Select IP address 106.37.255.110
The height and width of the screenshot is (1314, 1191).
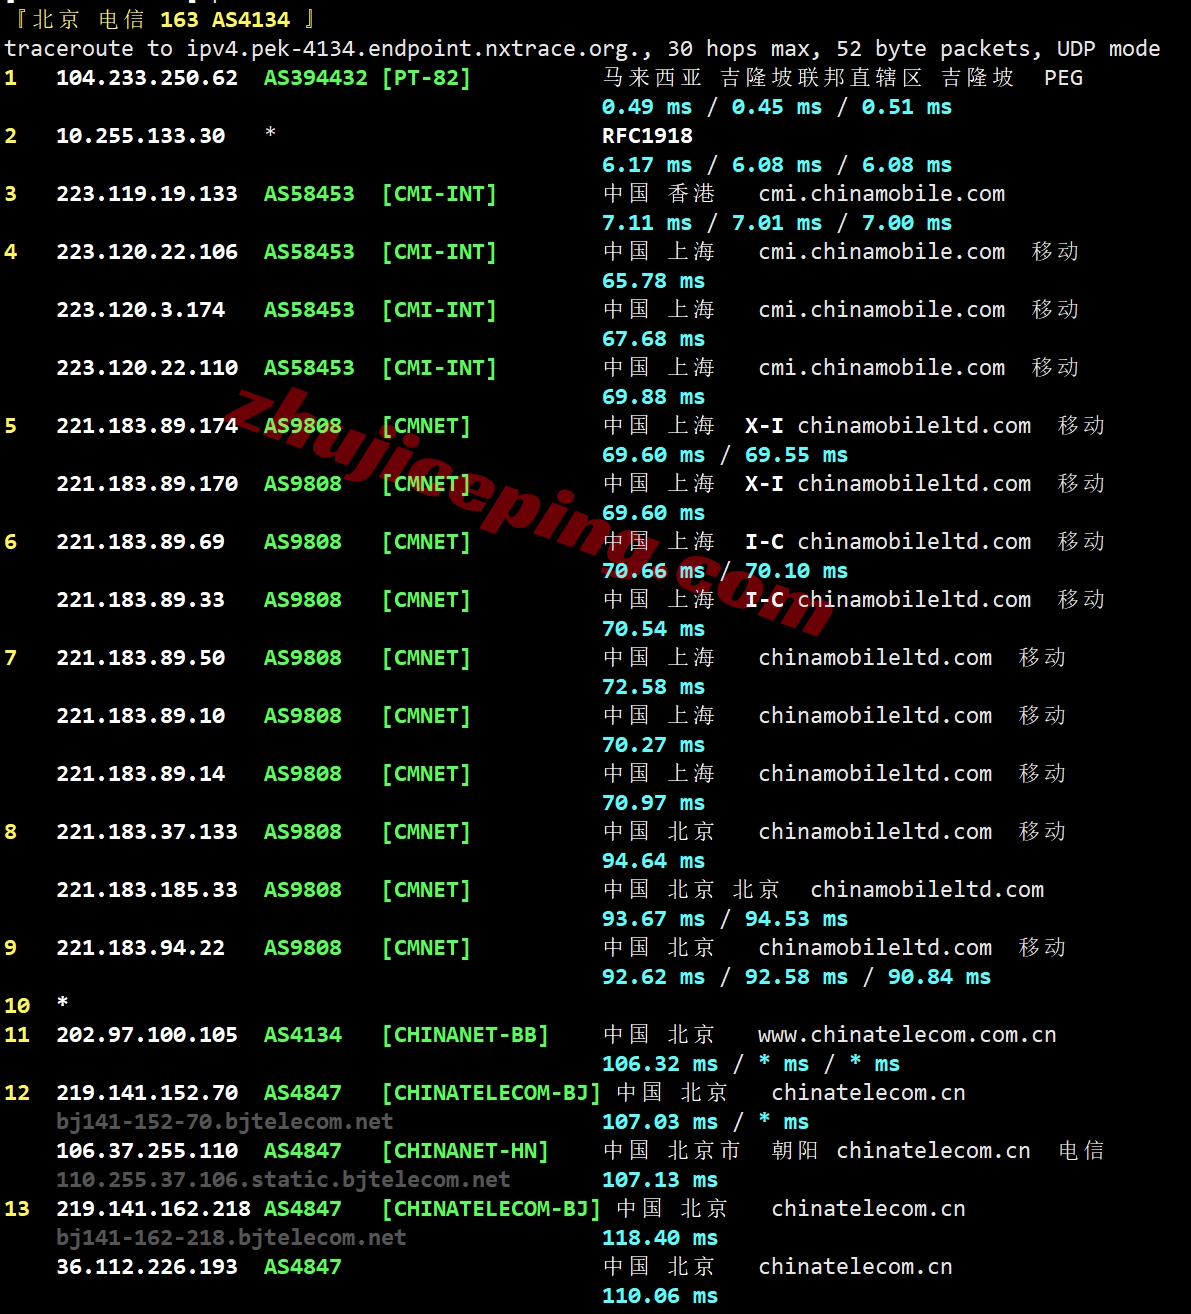pos(147,1151)
